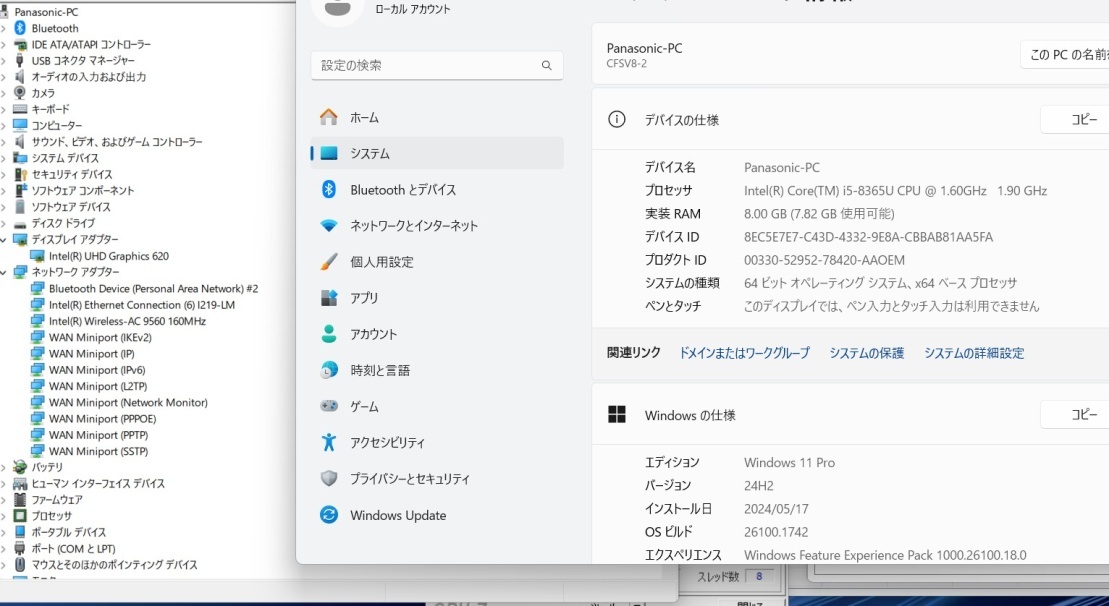1109x606 pixels.
Task: Copy device specs with デバイスの仕様 コピー button
Action: pos(1074,120)
